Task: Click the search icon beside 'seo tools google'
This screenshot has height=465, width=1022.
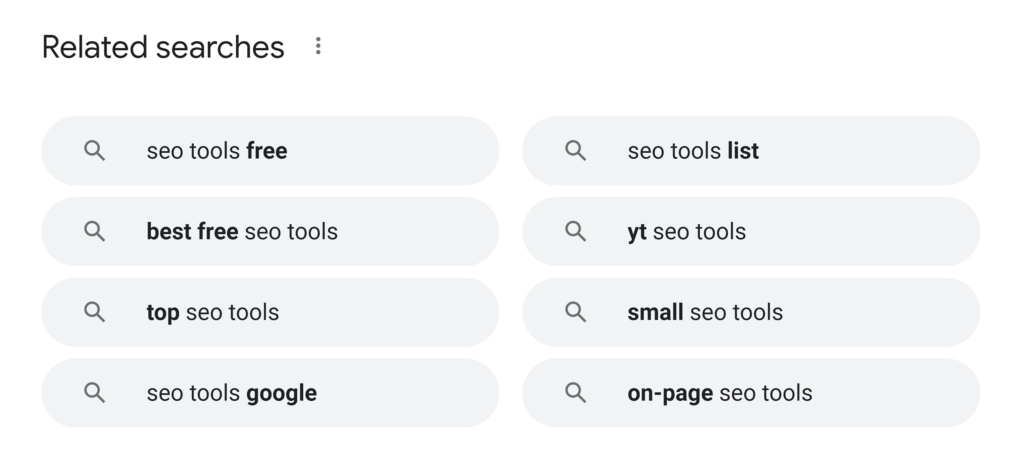Action: (x=94, y=393)
